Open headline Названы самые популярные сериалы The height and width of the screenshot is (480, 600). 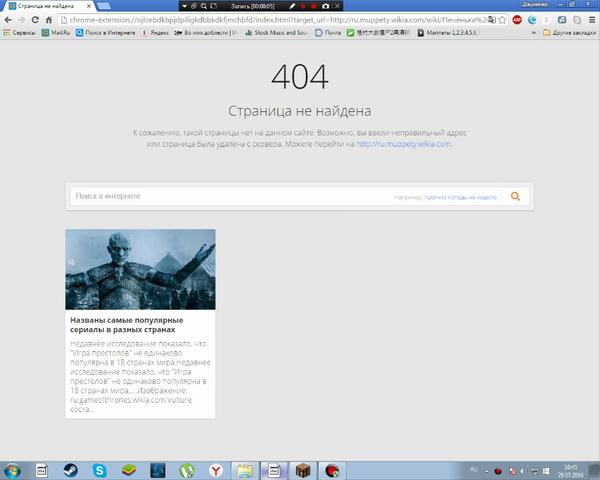[x=127, y=325]
